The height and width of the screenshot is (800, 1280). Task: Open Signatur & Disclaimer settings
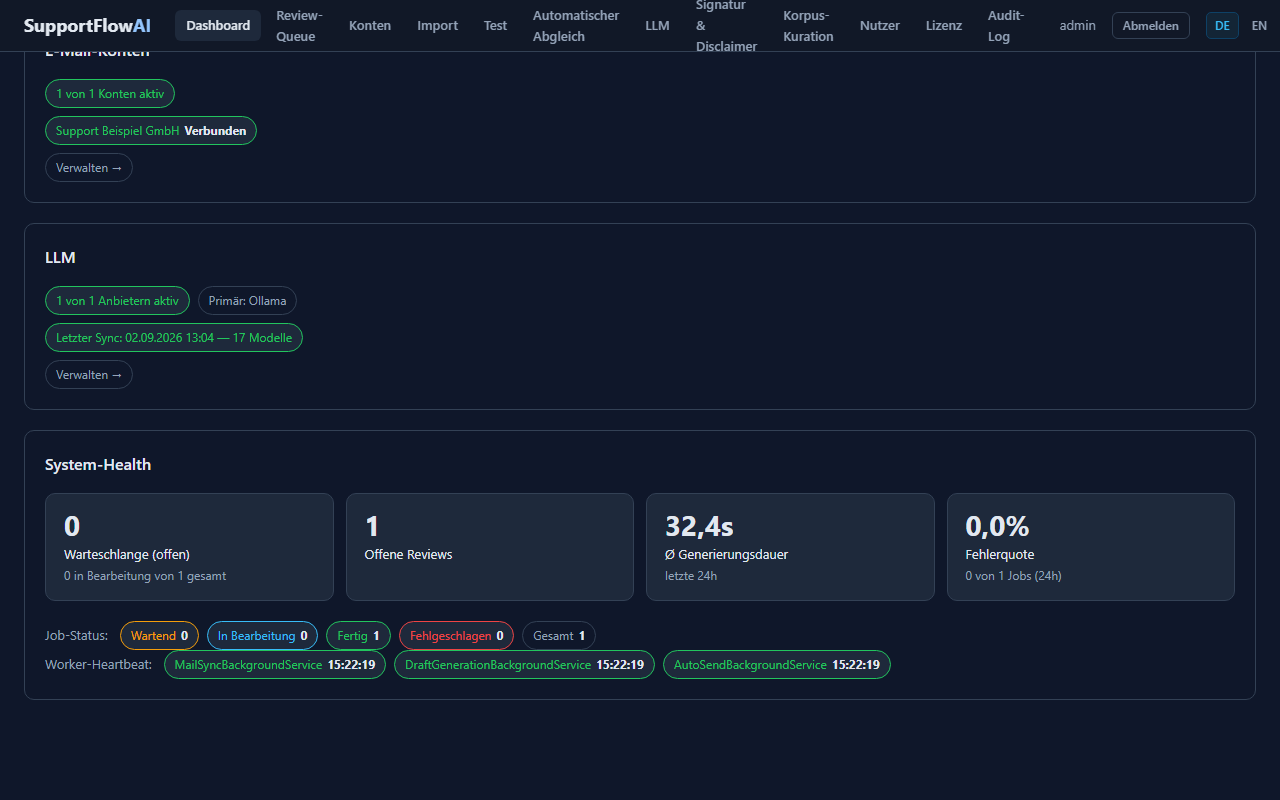[726, 26]
